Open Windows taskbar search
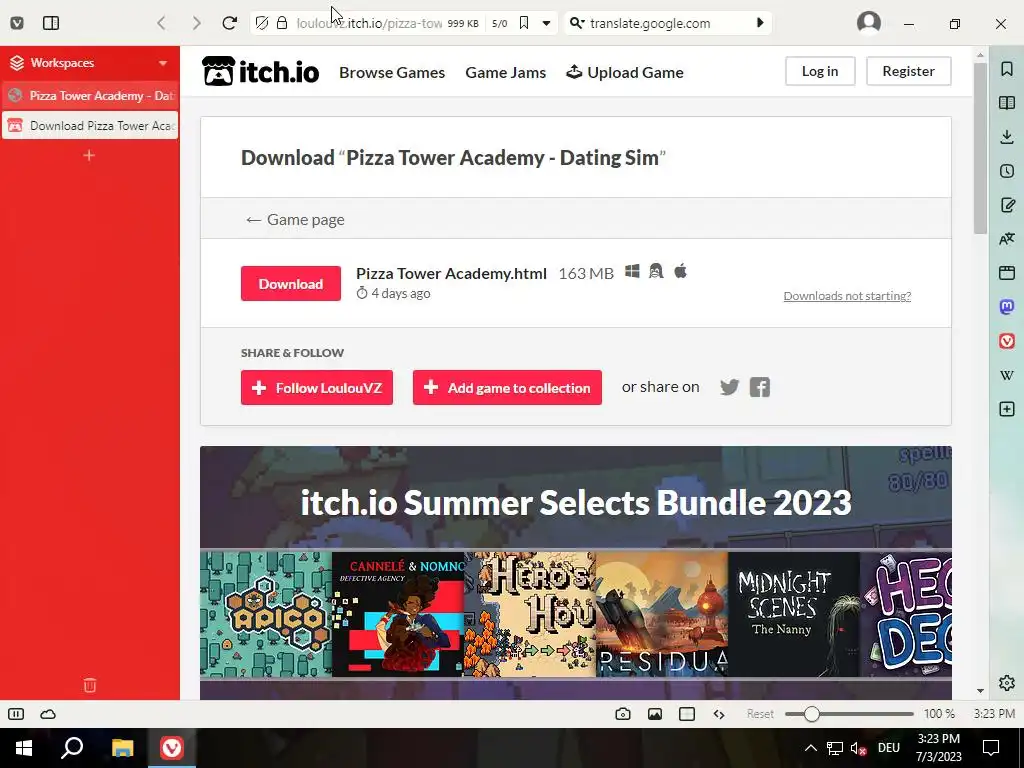 coord(72,748)
